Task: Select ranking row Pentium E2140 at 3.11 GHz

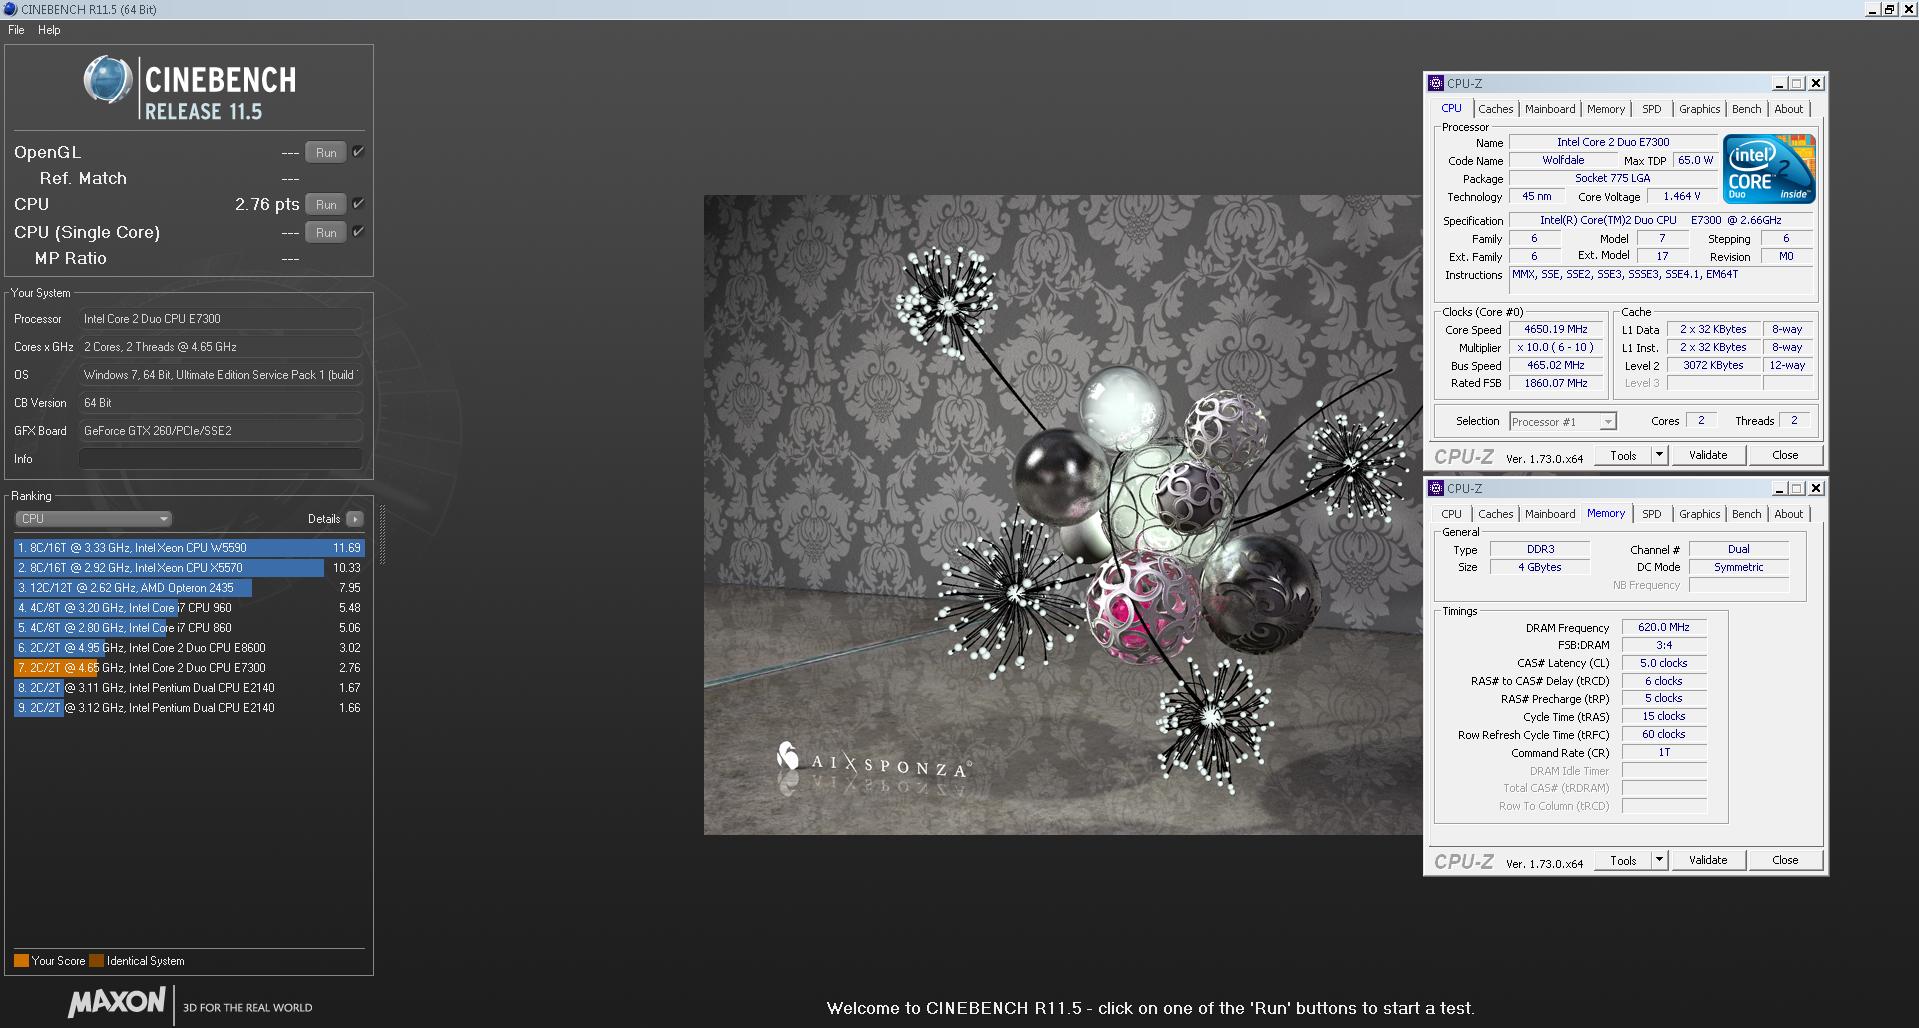Action: (189, 688)
